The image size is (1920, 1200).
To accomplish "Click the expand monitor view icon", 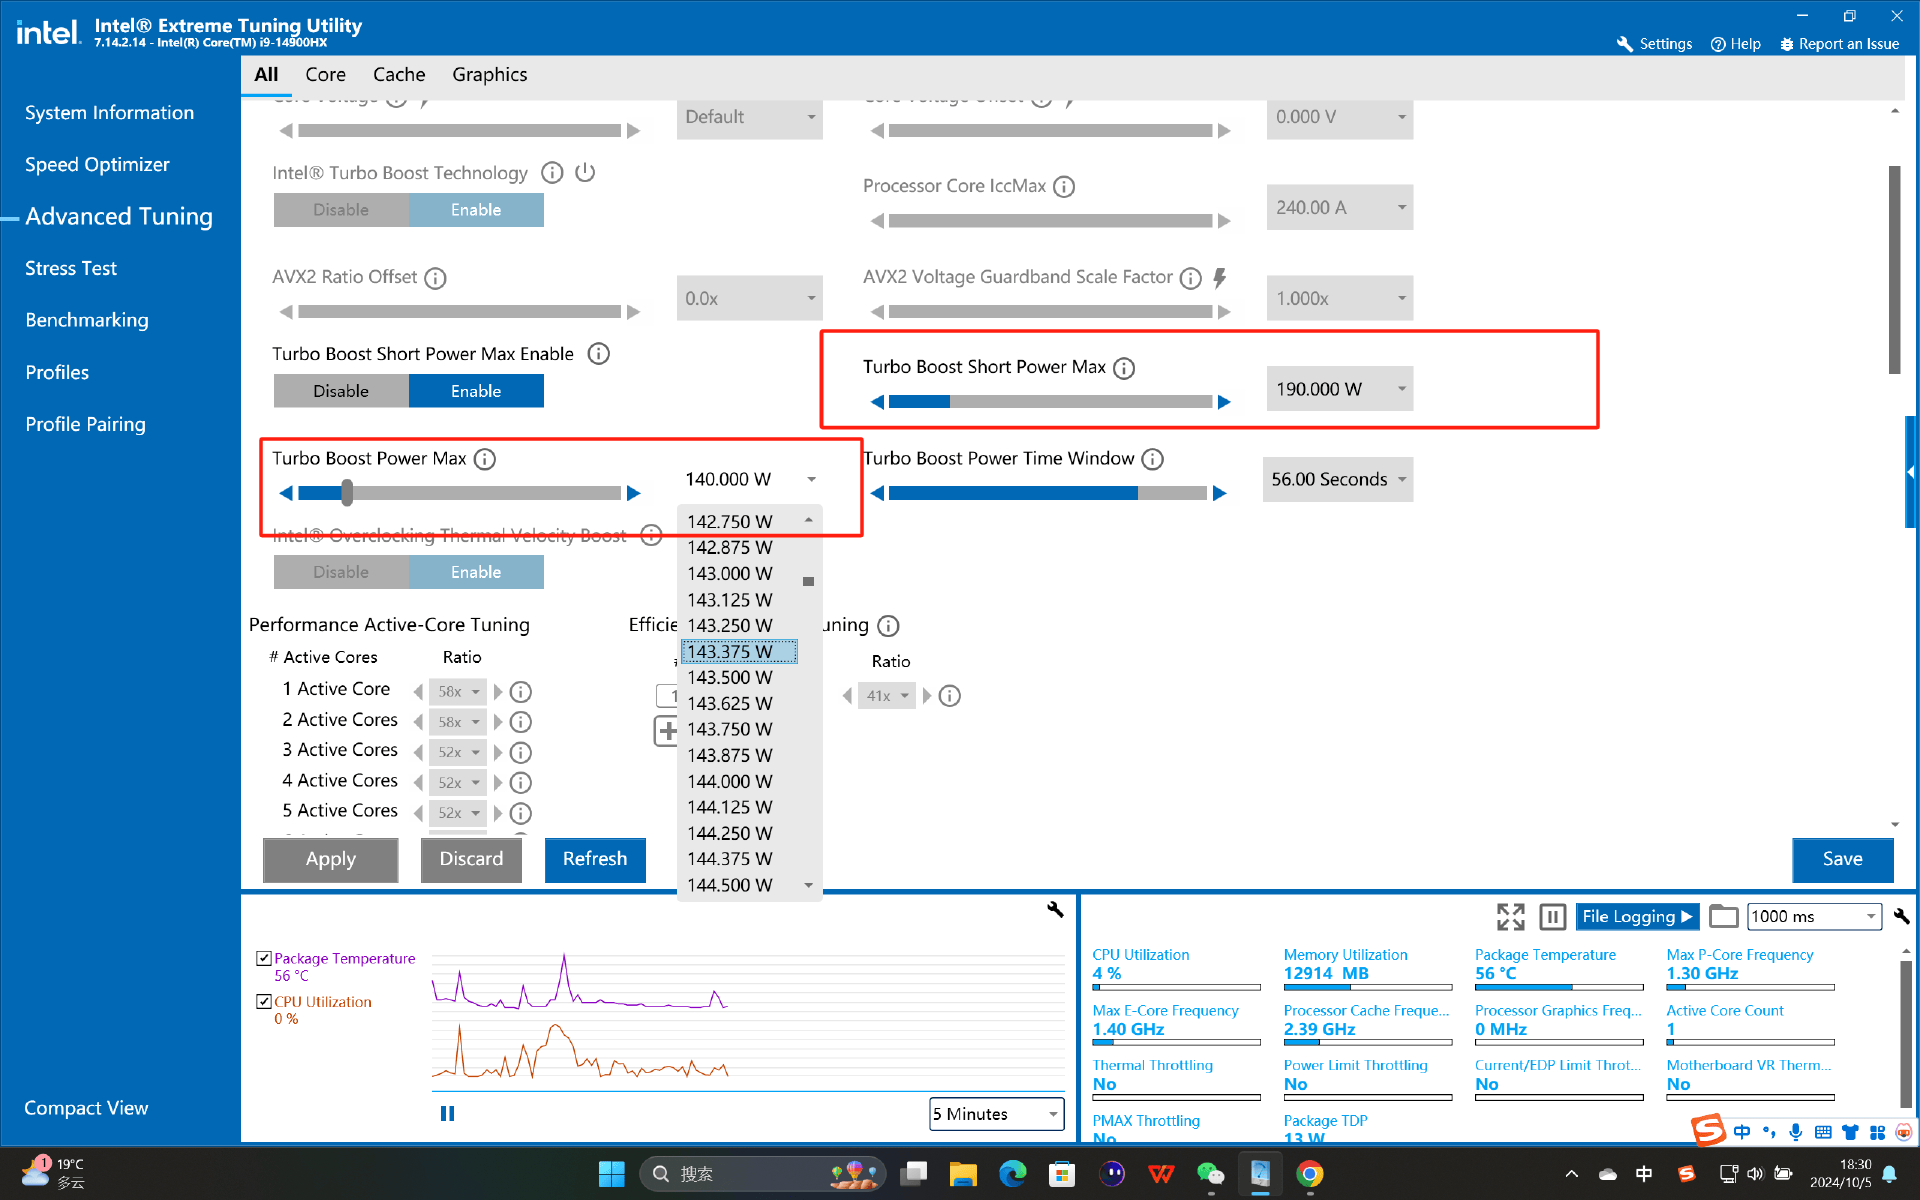I will pyautogui.click(x=1510, y=916).
